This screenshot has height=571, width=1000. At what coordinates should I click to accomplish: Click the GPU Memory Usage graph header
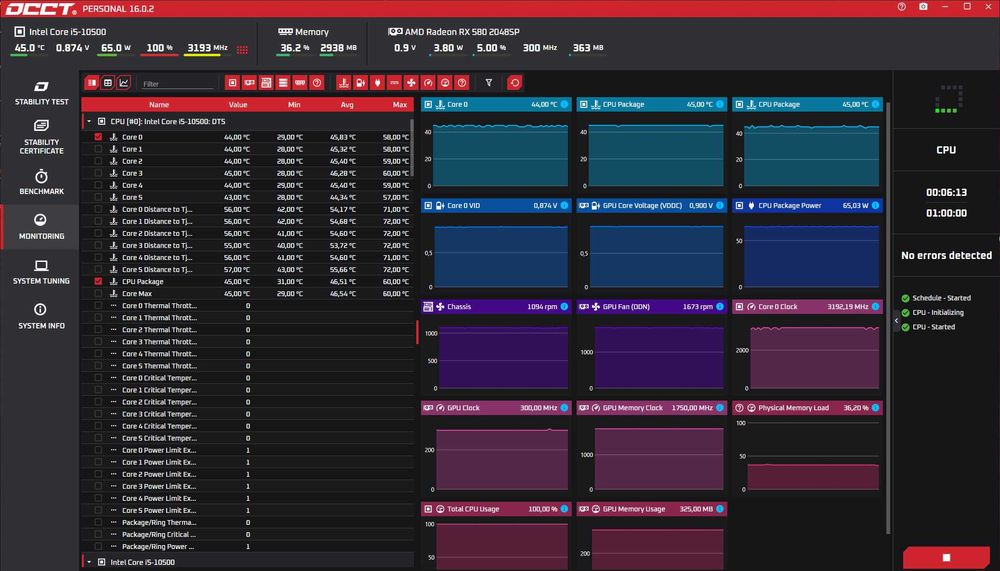tap(652, 509)
